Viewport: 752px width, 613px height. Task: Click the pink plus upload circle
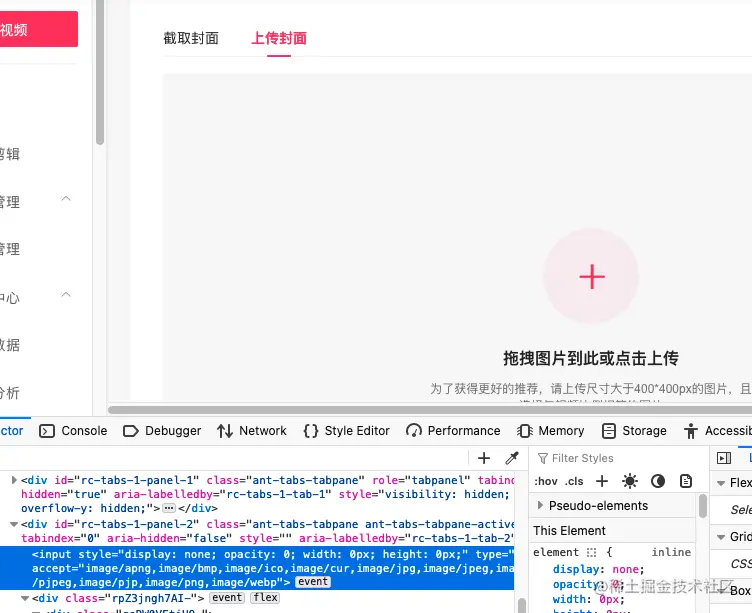[591, 277]
